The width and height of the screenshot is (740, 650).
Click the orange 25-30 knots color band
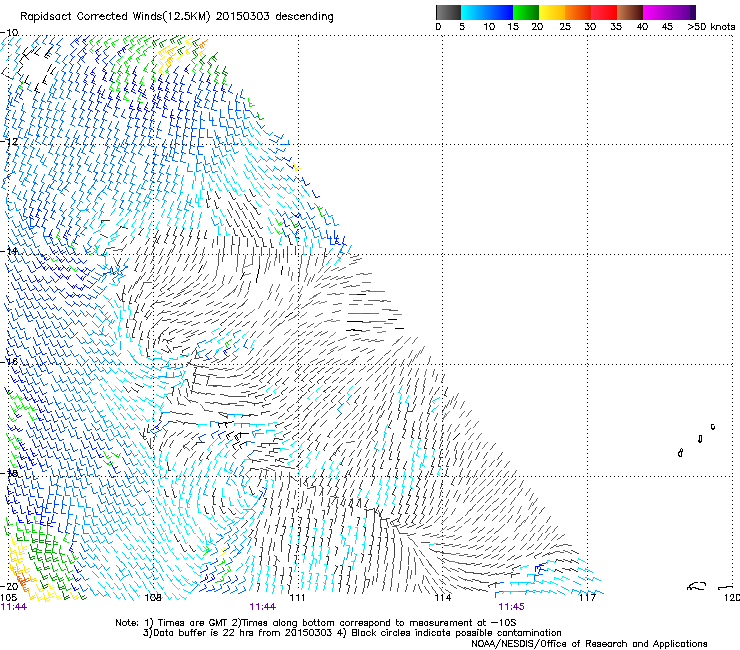pyautogui.click(x=578, y=12)
